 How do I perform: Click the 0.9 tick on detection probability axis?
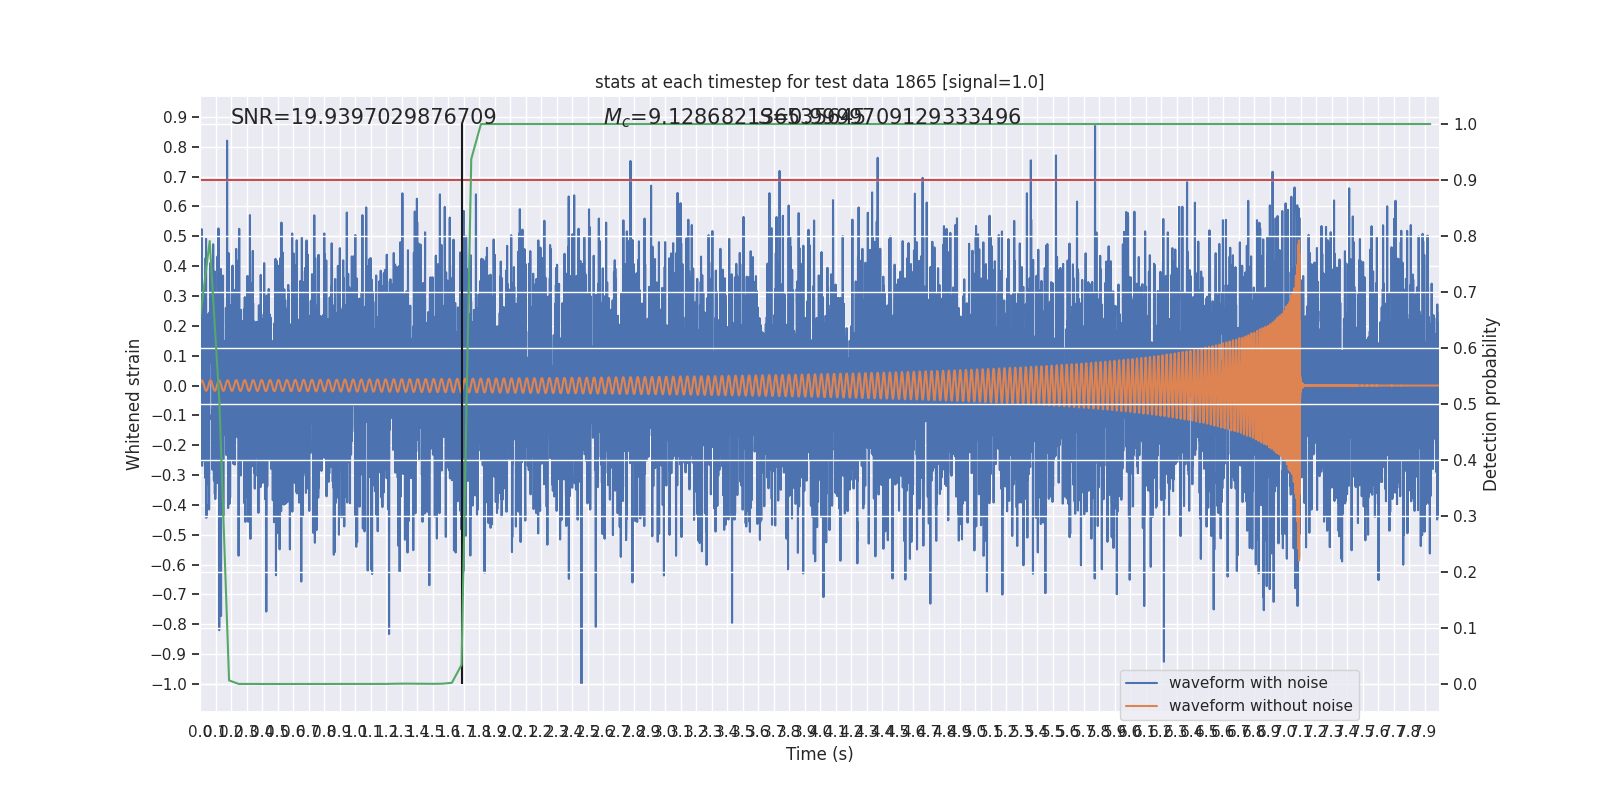1465,180
